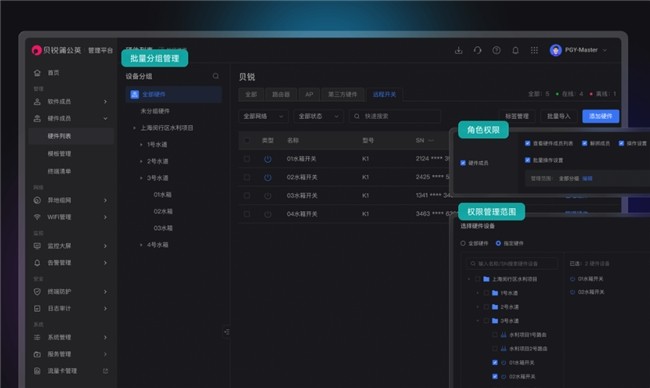Viewport: 650px width, 388px height.
Task: Select 未分组硬件 in device groups
Action: tap(155, 111)
